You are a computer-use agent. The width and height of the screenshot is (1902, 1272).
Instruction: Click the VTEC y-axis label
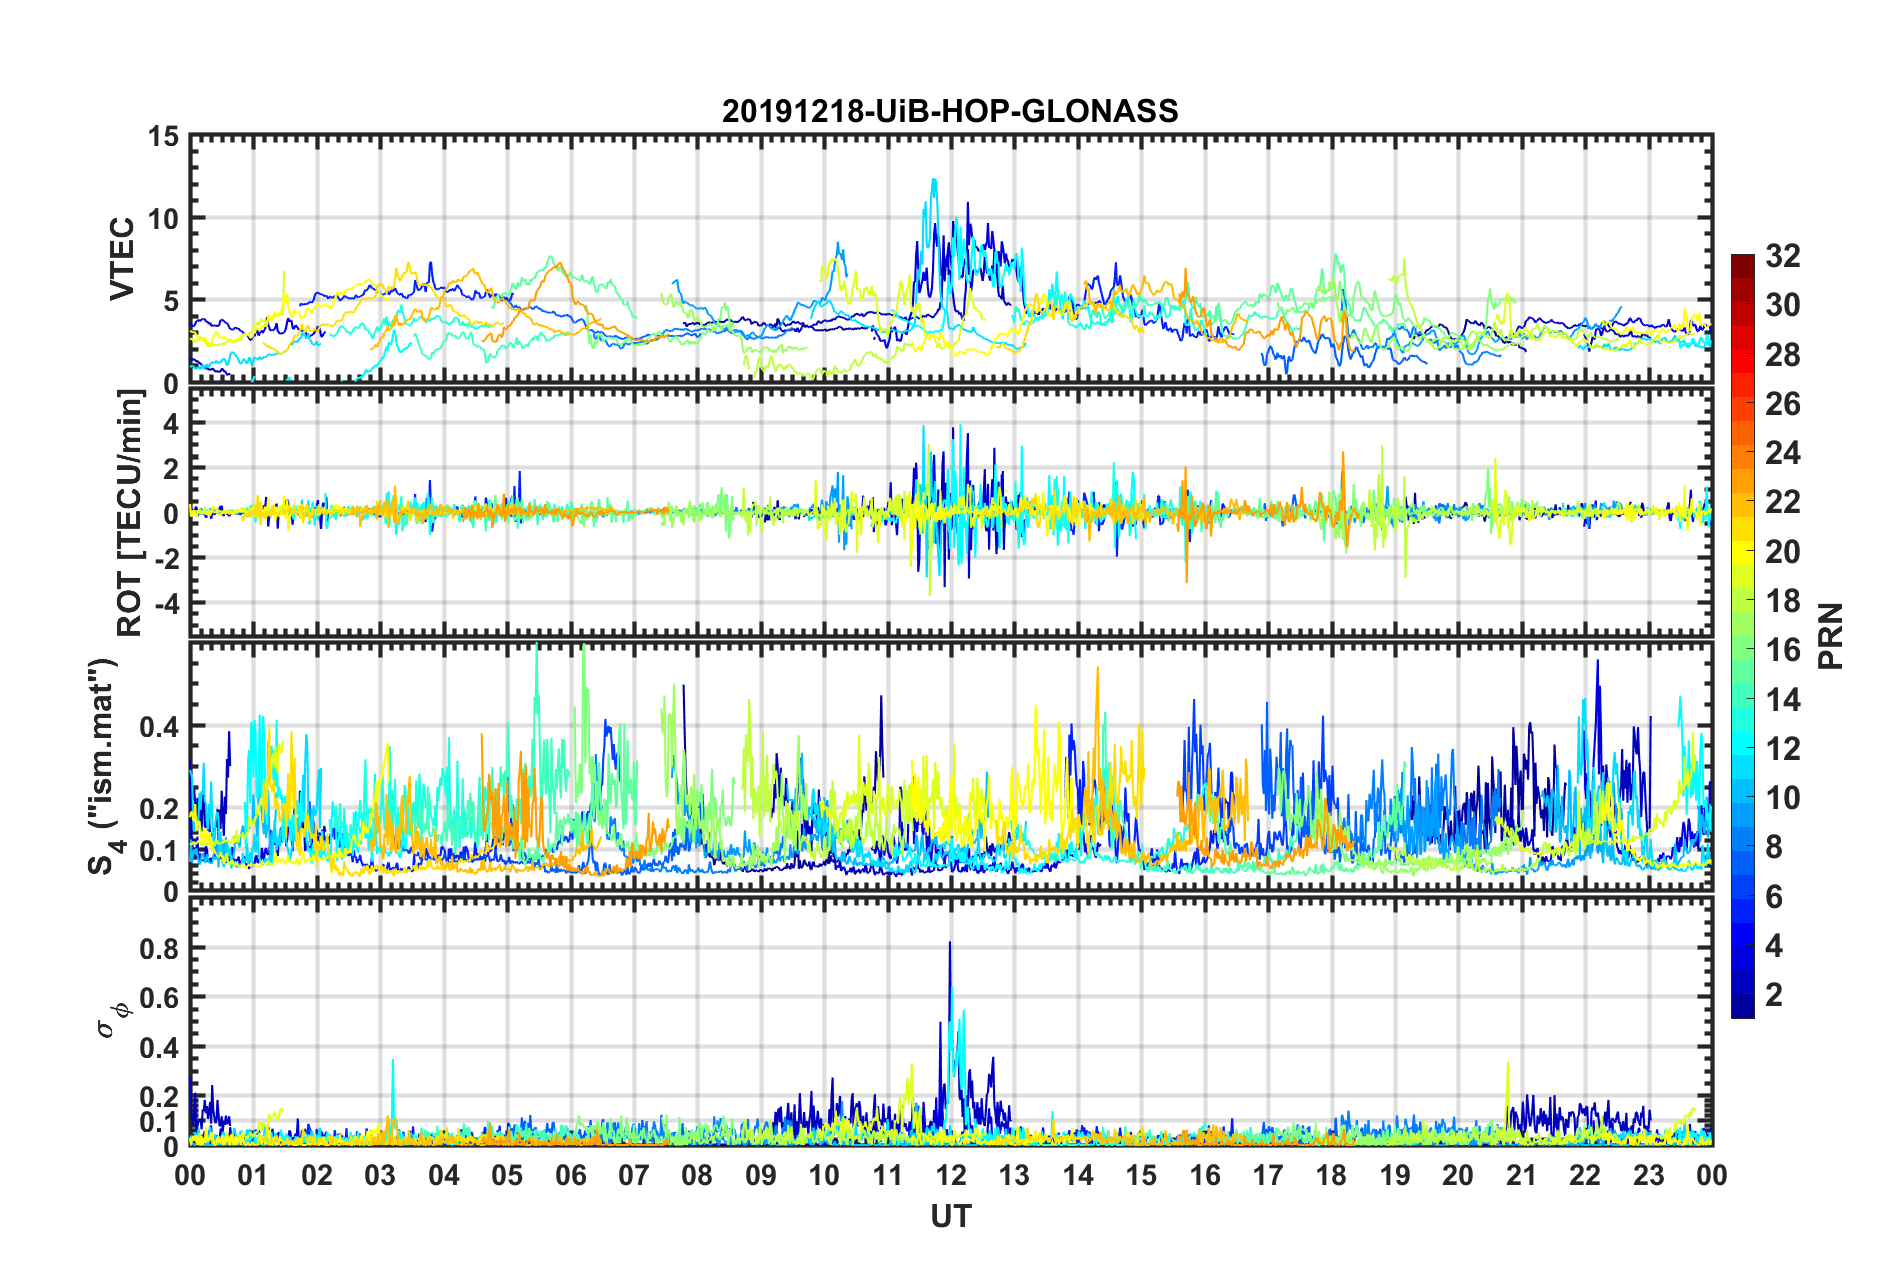point(122,259)
